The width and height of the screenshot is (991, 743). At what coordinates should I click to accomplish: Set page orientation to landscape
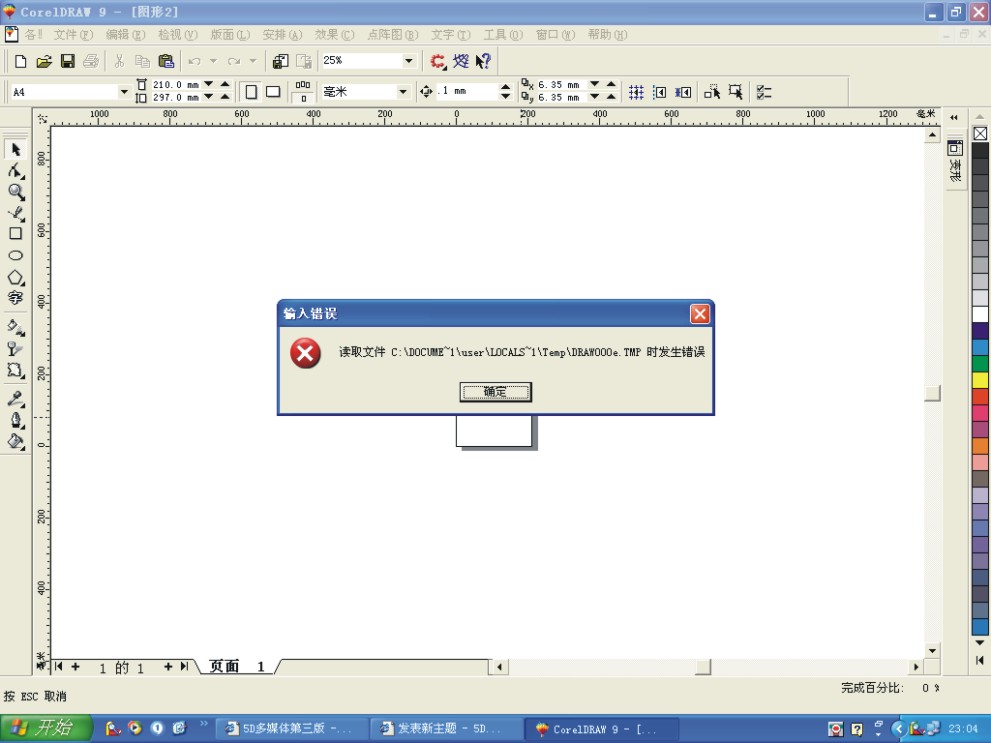click(x=273, y=92)
